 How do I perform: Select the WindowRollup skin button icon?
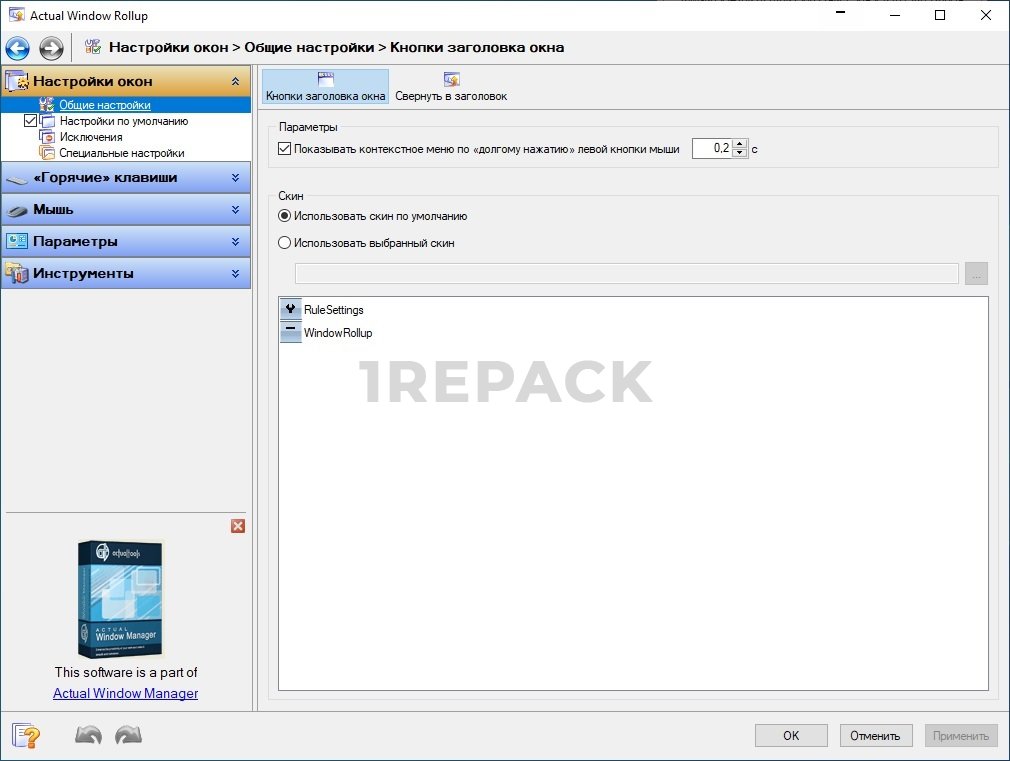coord(291,332)
